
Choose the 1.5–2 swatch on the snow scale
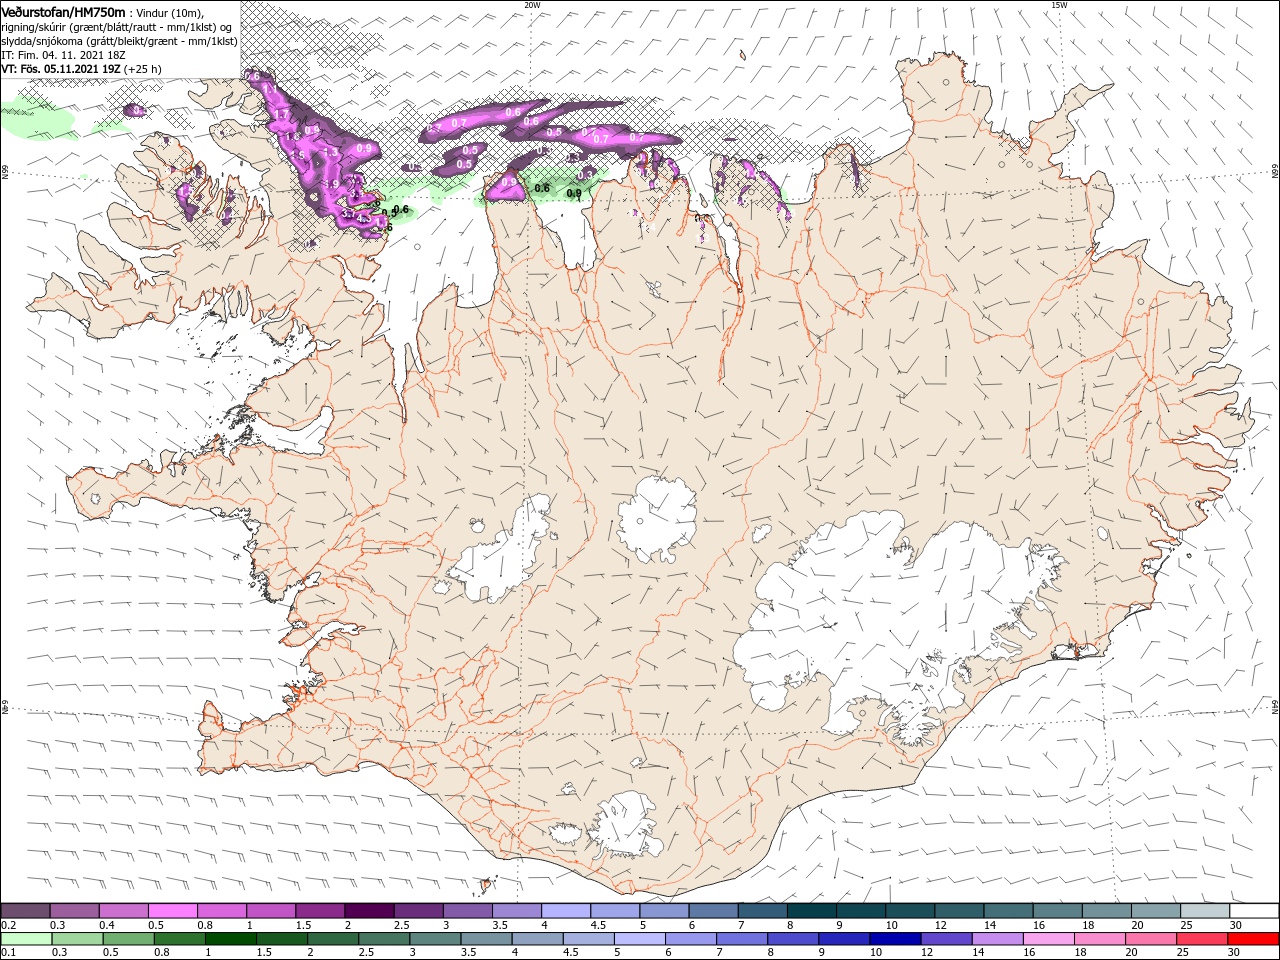pos(321,910)
